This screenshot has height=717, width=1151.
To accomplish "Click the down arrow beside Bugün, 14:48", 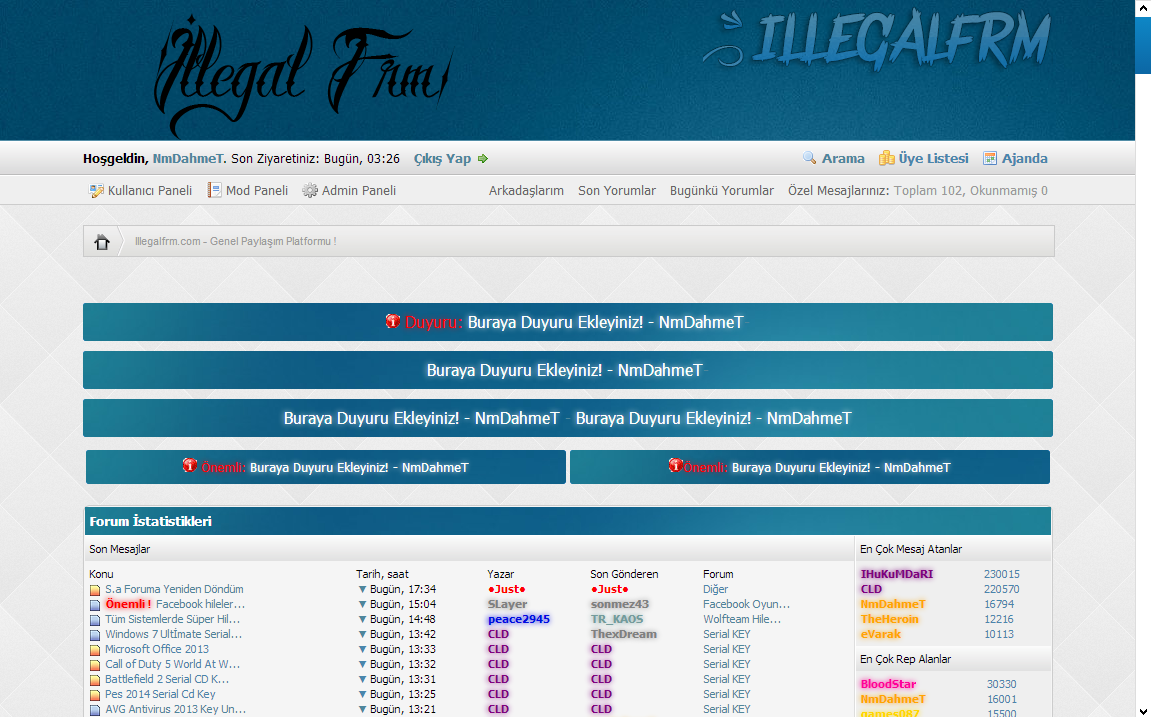I will click(x=362, y=620).
